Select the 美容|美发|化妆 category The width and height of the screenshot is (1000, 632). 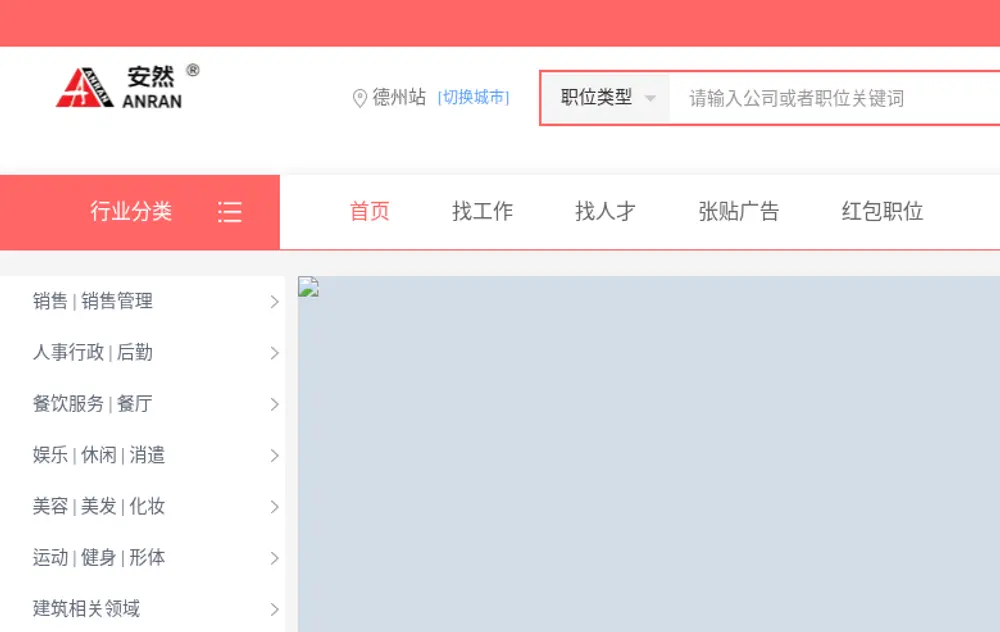click(99, 506)
